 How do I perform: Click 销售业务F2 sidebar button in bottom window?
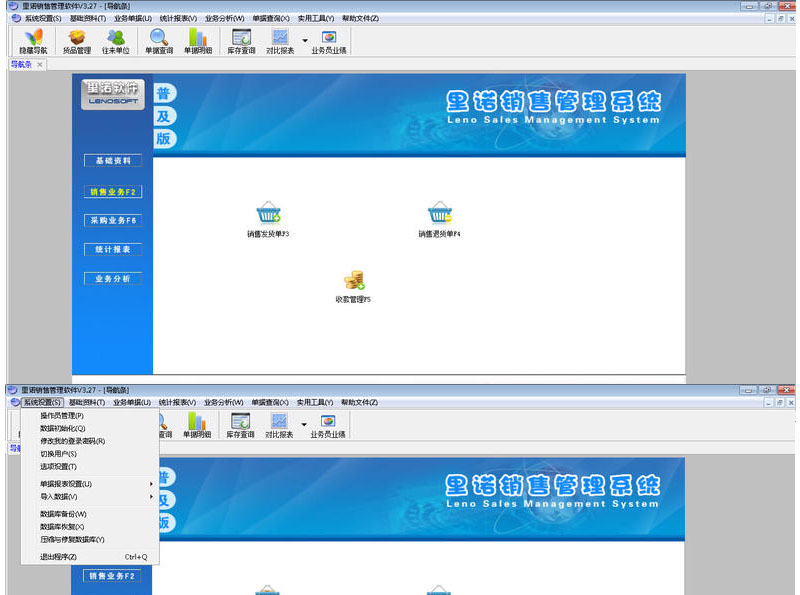[112, 576]
